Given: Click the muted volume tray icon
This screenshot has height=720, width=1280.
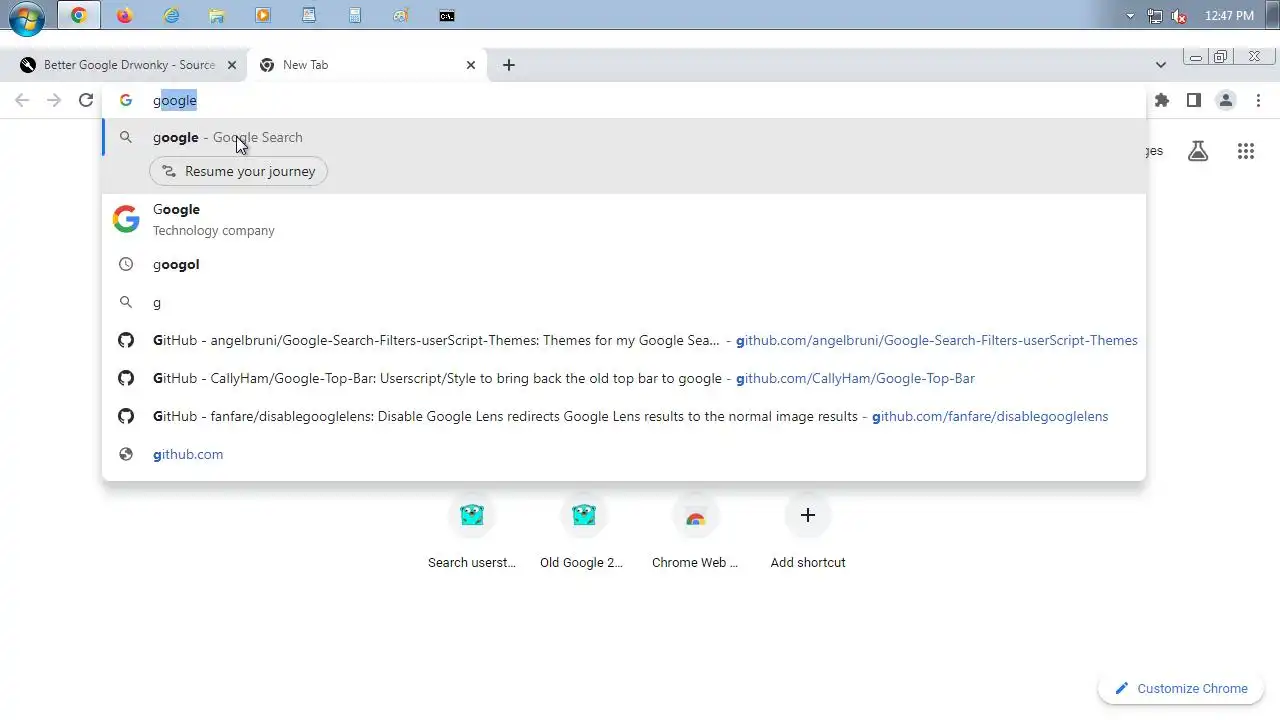Looking at the screenshot, I should tap(1179, 16).
